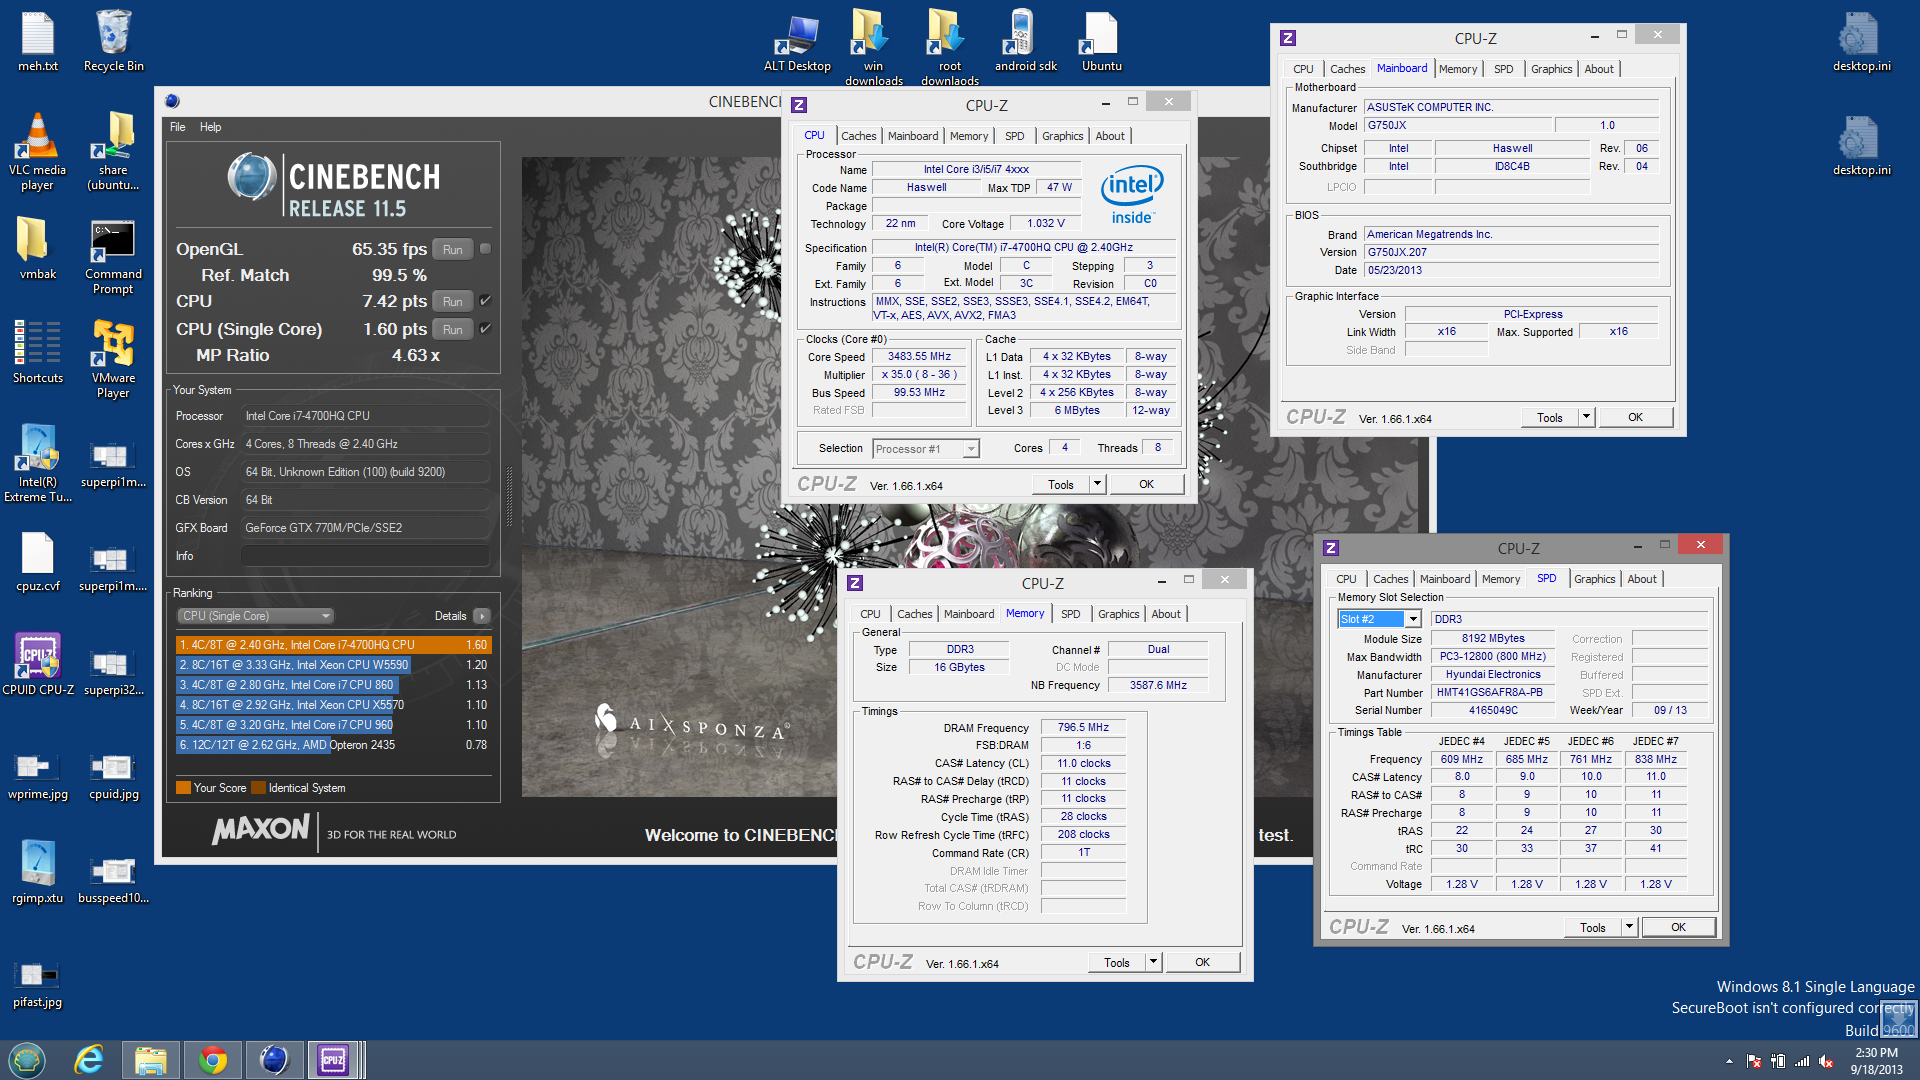Click the Cinebench Info input field

pyautogui.click(x=365, y=556)
